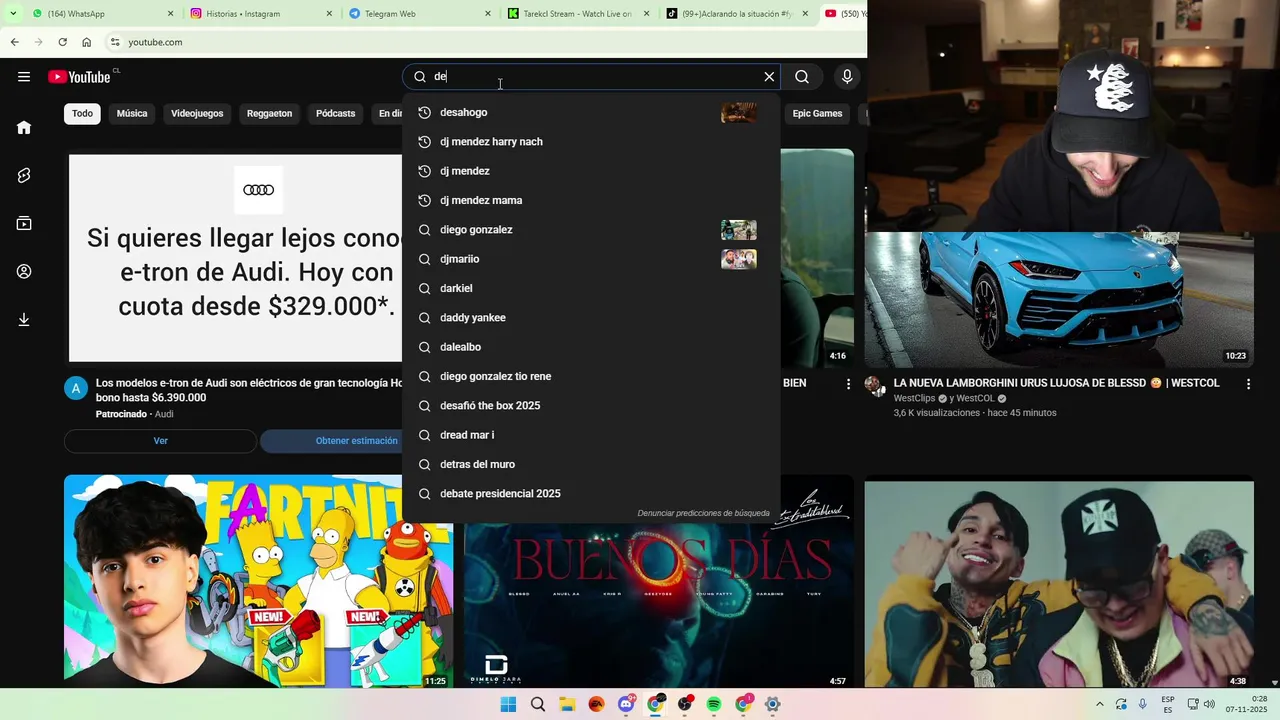Open the YouTube hamburger guide menu

pyautogui.click(x=24, y=77)
